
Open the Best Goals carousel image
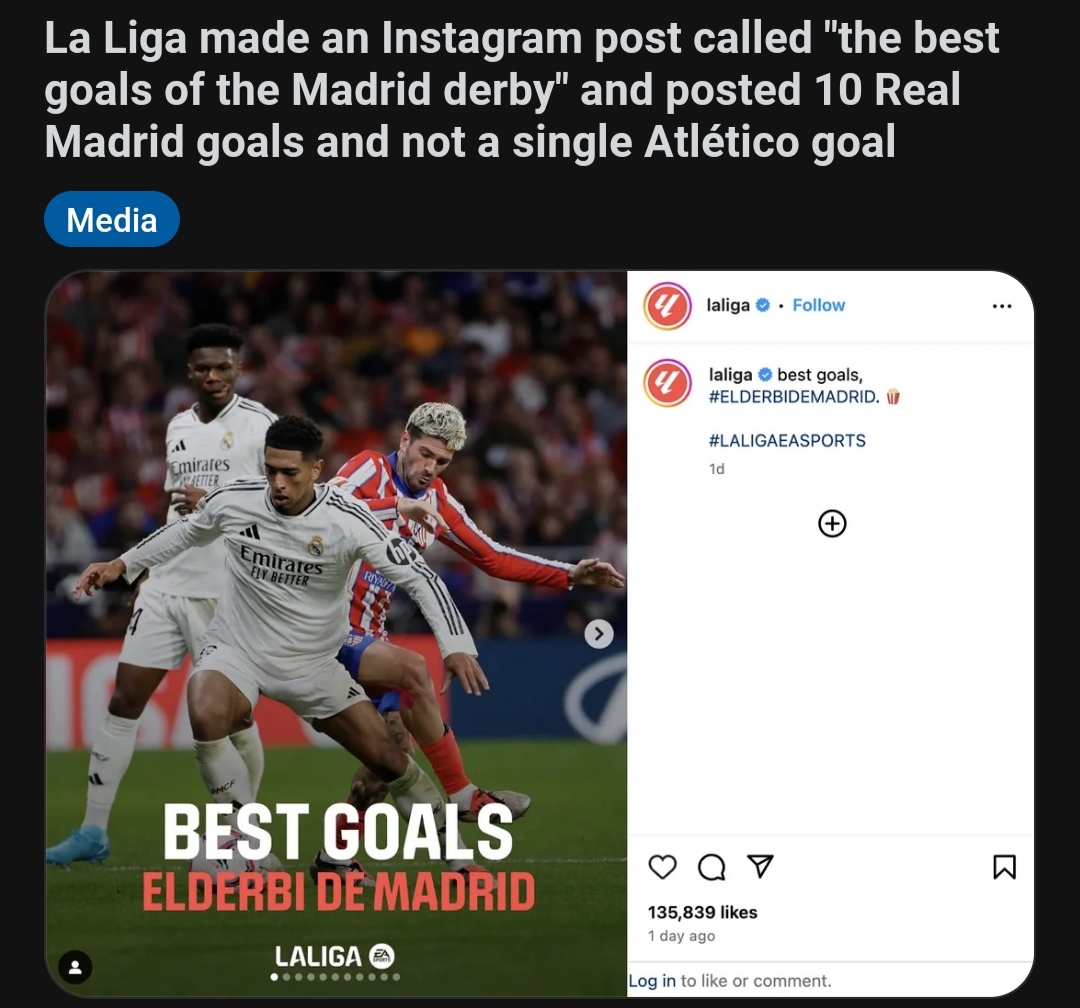coord(336,633)
